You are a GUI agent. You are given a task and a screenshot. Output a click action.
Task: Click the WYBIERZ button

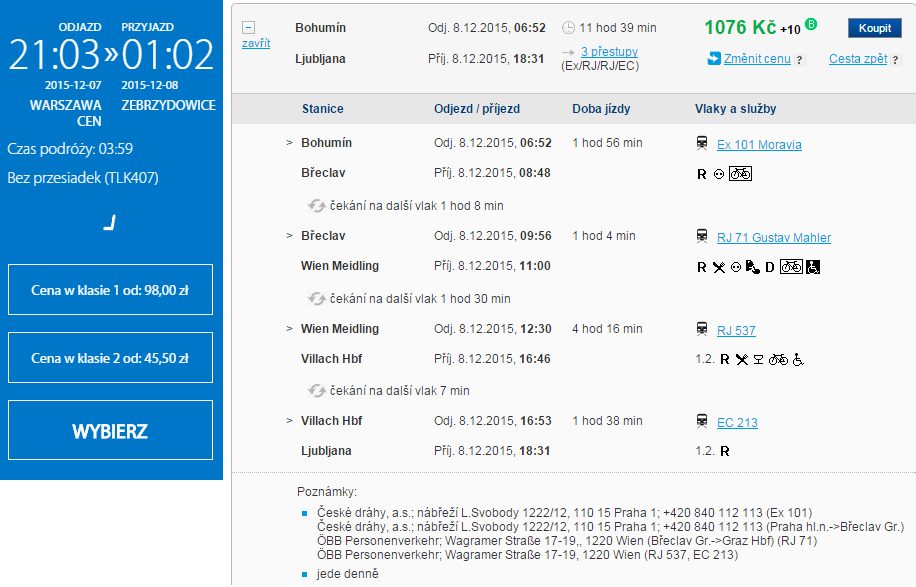tap(110, 430)
